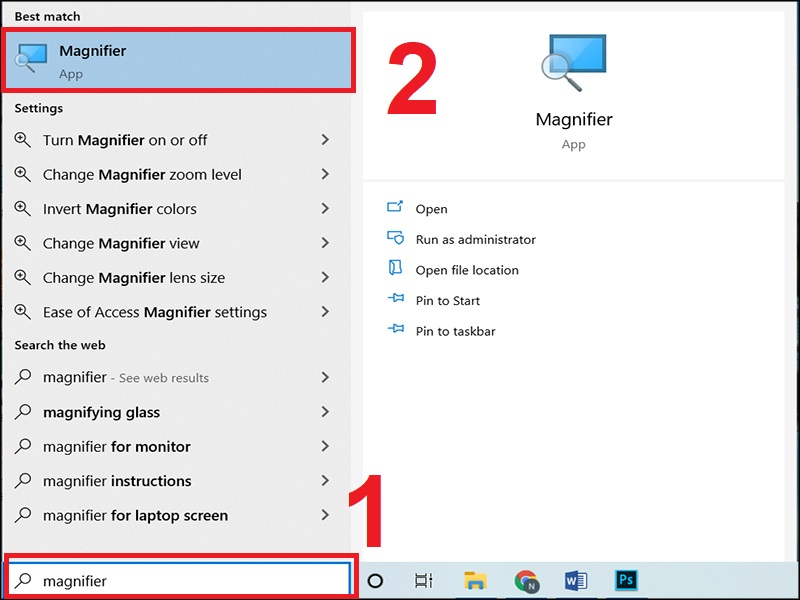800x600 pixels.
Task: Click the Magnifier title in details pane
Action: click(574, 119)
